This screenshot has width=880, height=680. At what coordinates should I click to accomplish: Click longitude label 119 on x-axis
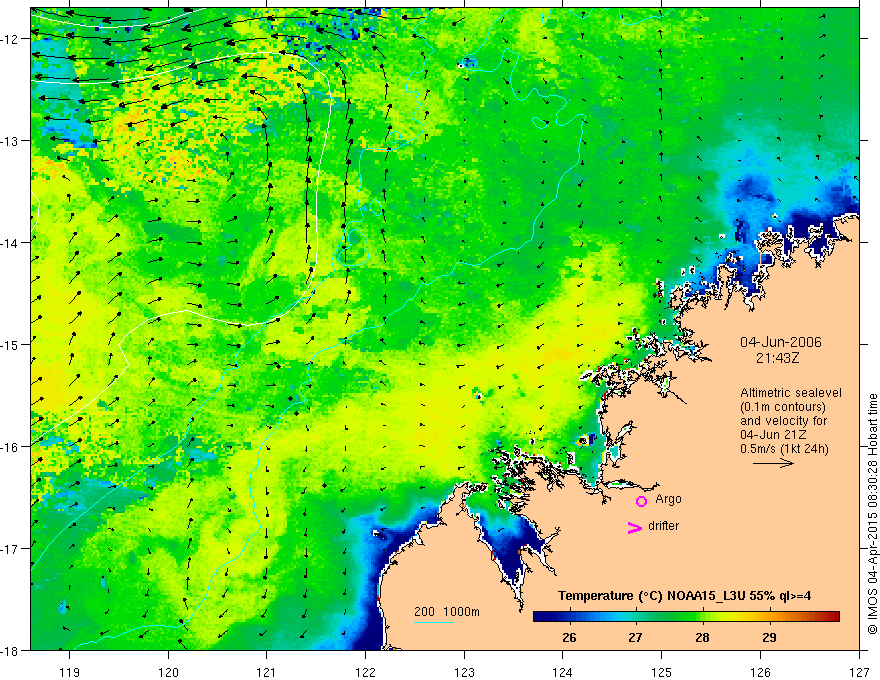(x=70, y=672)
